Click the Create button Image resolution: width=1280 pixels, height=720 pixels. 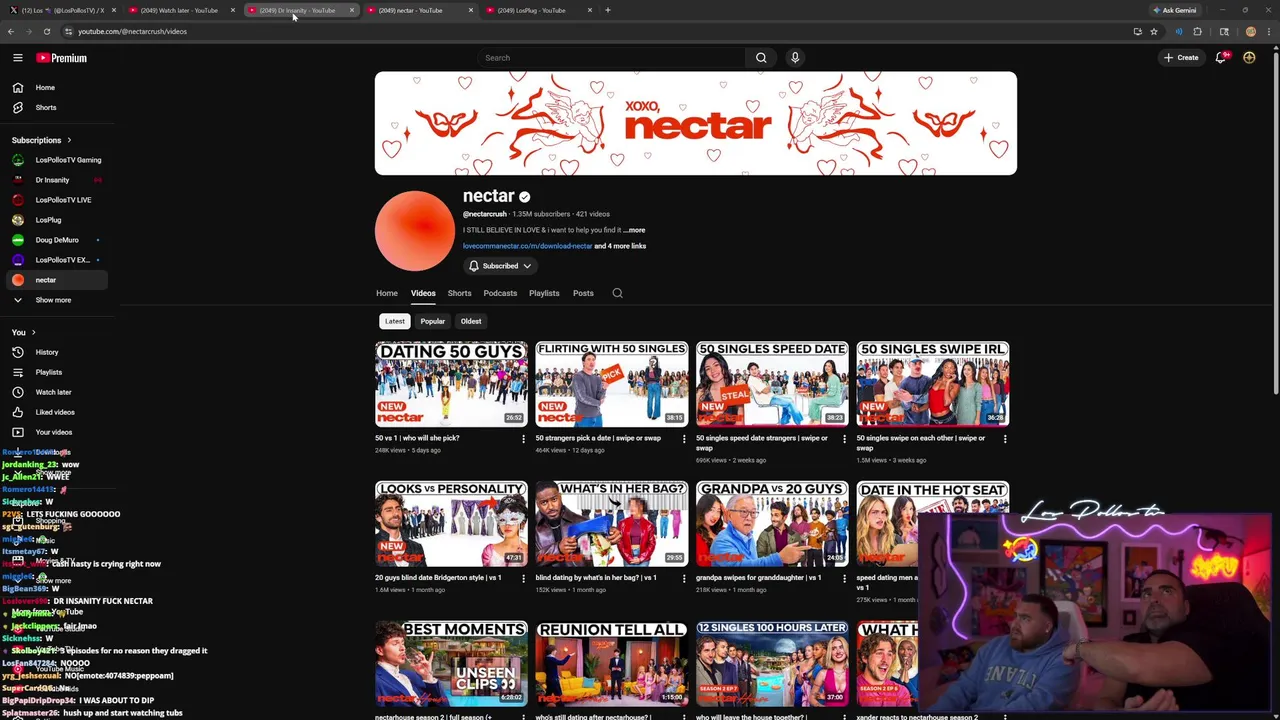coord(1181,58)
